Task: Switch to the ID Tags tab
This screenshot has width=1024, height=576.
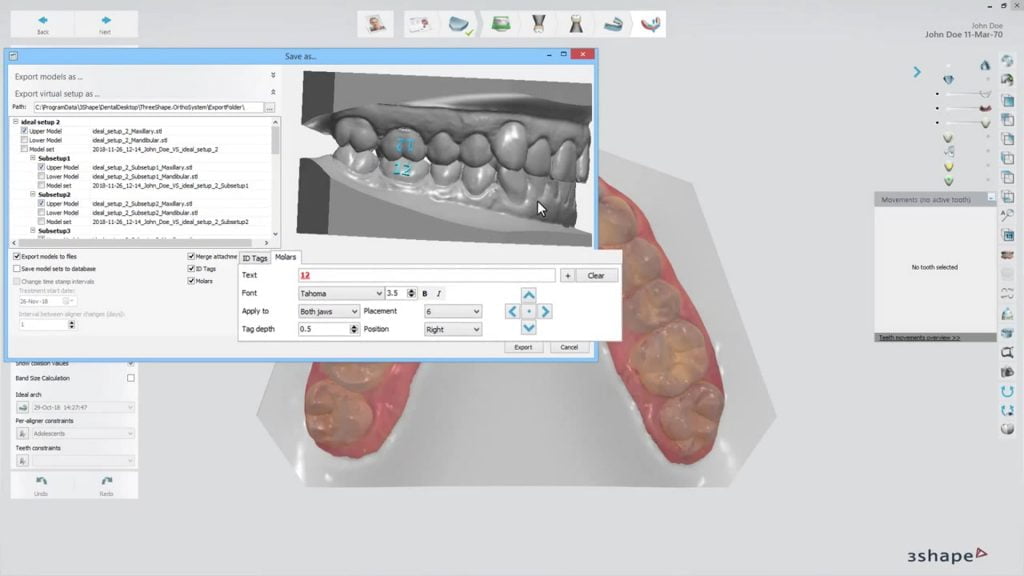Action: pyautogui.click(x=254, y=258)
